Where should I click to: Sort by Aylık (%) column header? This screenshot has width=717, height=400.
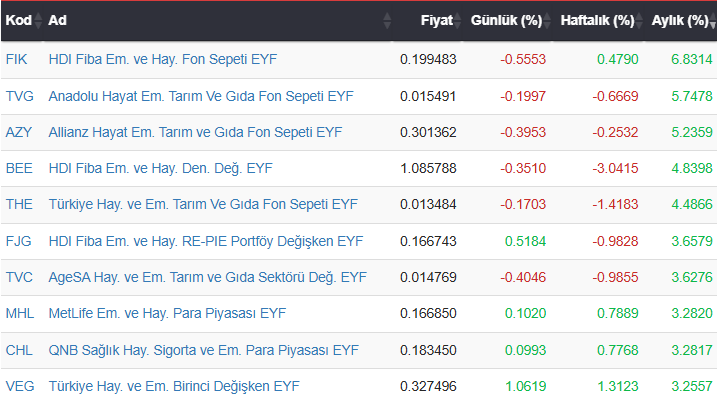680,21
